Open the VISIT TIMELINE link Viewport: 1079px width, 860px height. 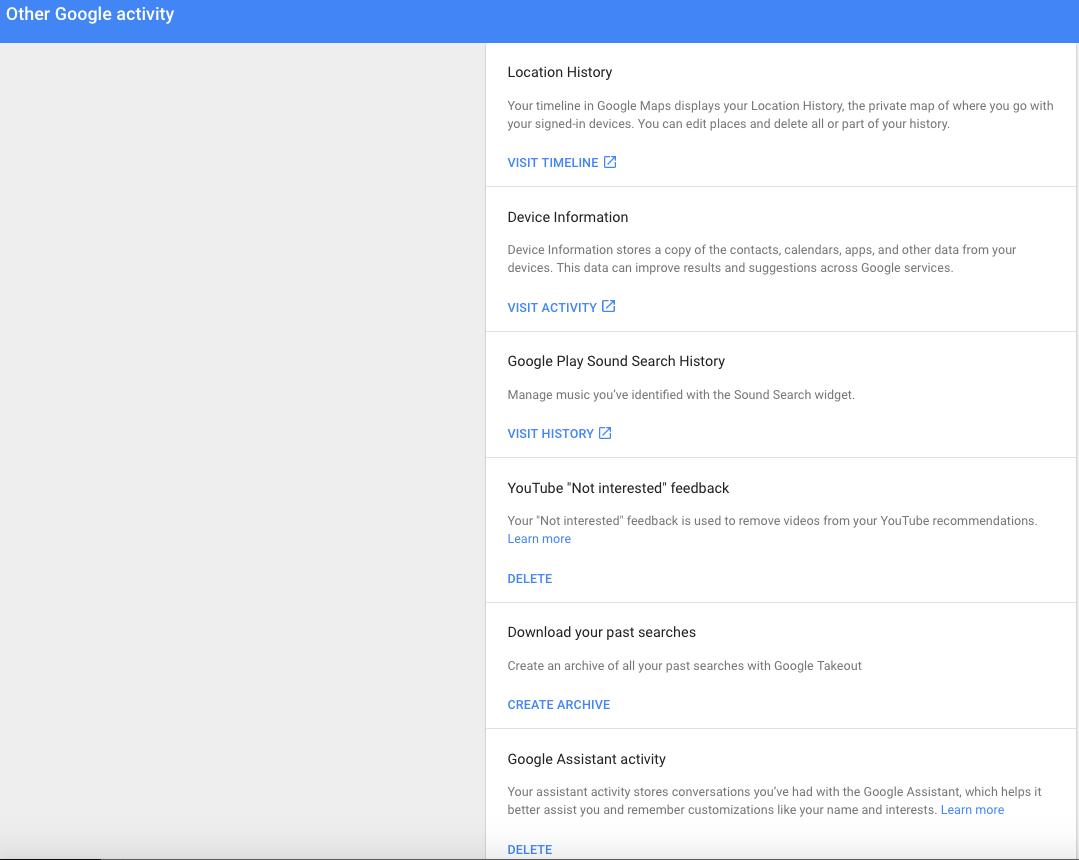553,163
